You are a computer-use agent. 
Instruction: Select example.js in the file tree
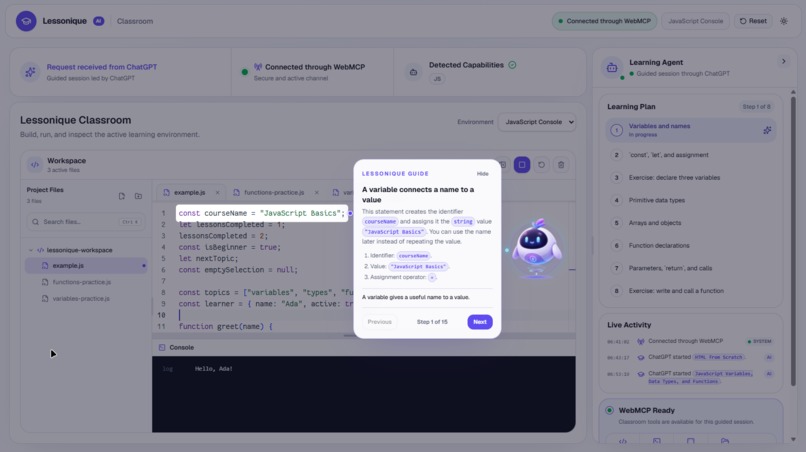[86, 265]
